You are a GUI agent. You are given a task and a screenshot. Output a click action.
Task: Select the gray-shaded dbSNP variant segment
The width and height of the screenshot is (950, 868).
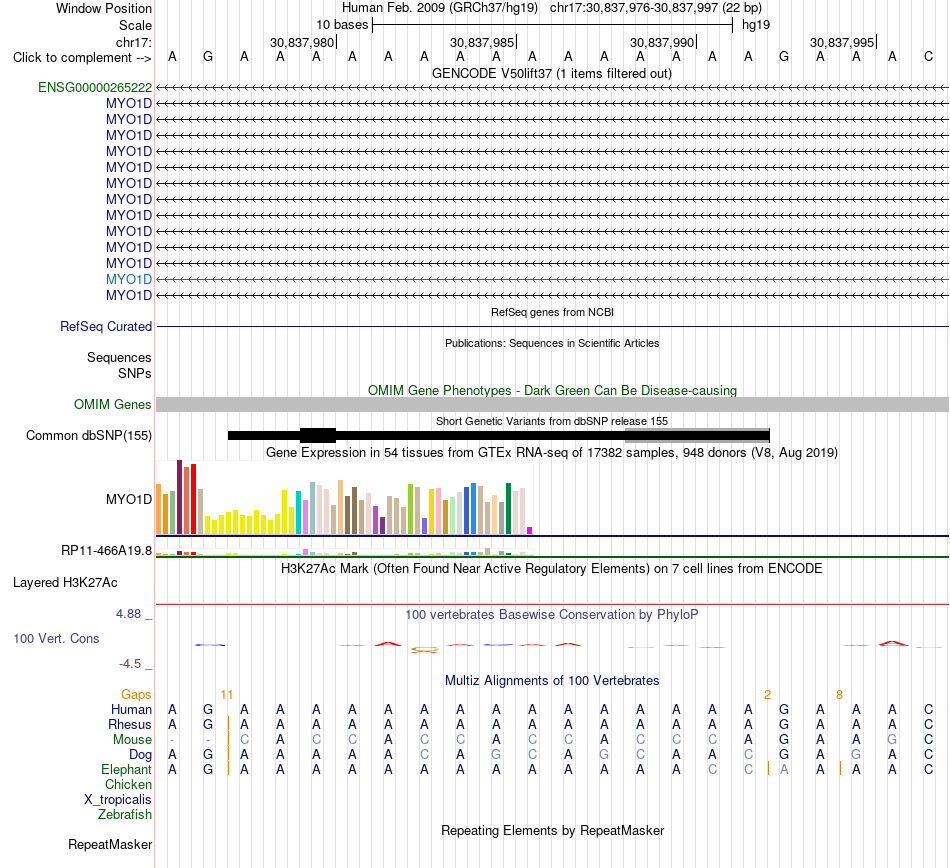[x=697, y=435]
